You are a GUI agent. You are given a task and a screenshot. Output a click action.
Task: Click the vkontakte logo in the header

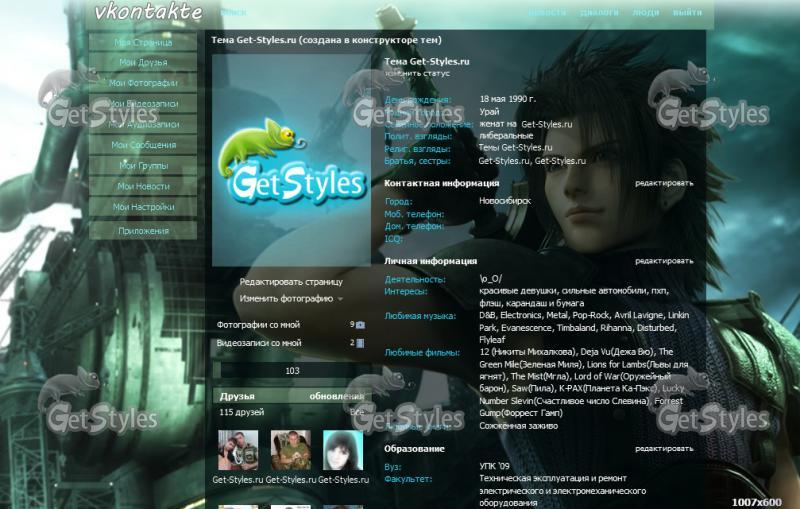148,13
